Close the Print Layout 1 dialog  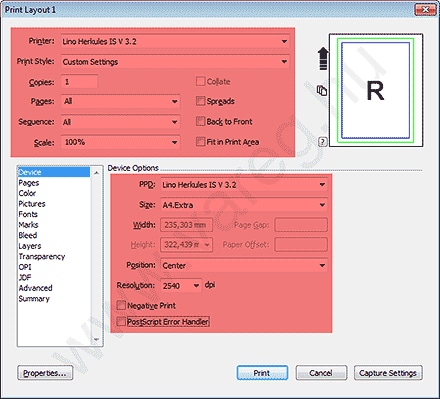click(x=425, y=10)
